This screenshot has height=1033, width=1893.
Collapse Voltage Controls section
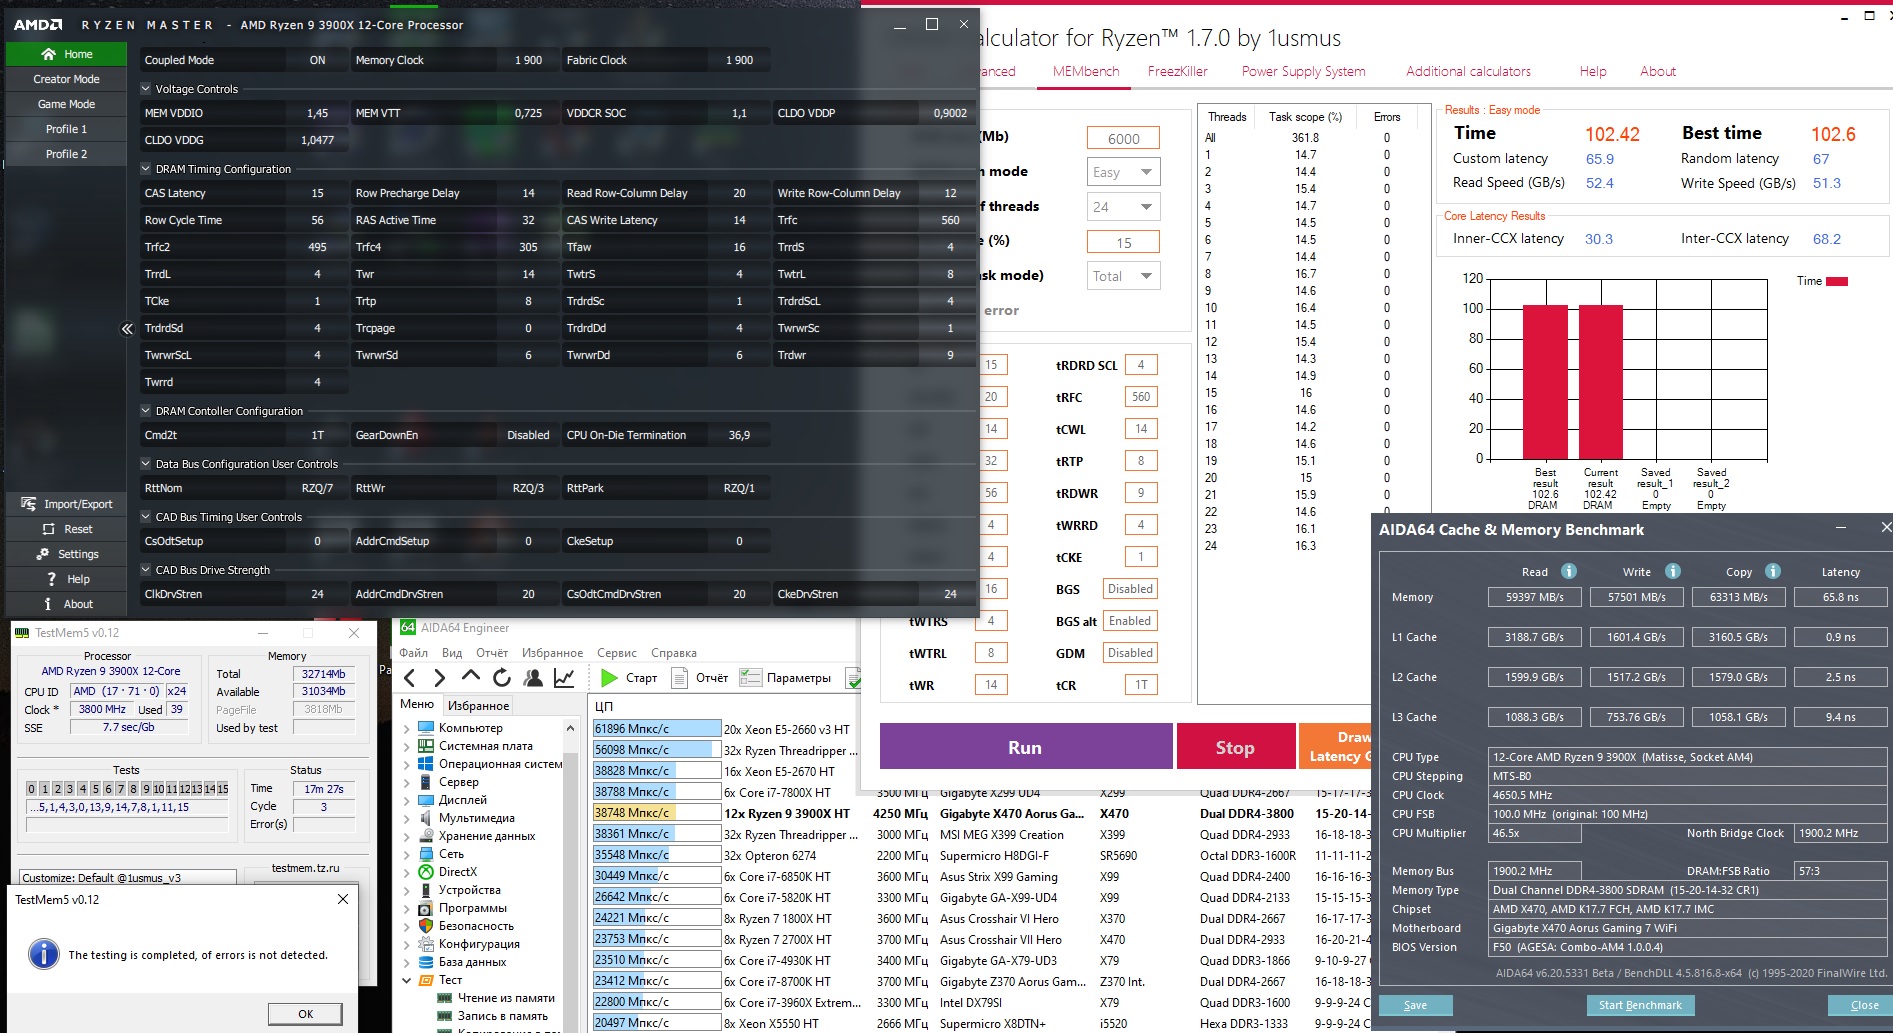(x=146, y=89)
